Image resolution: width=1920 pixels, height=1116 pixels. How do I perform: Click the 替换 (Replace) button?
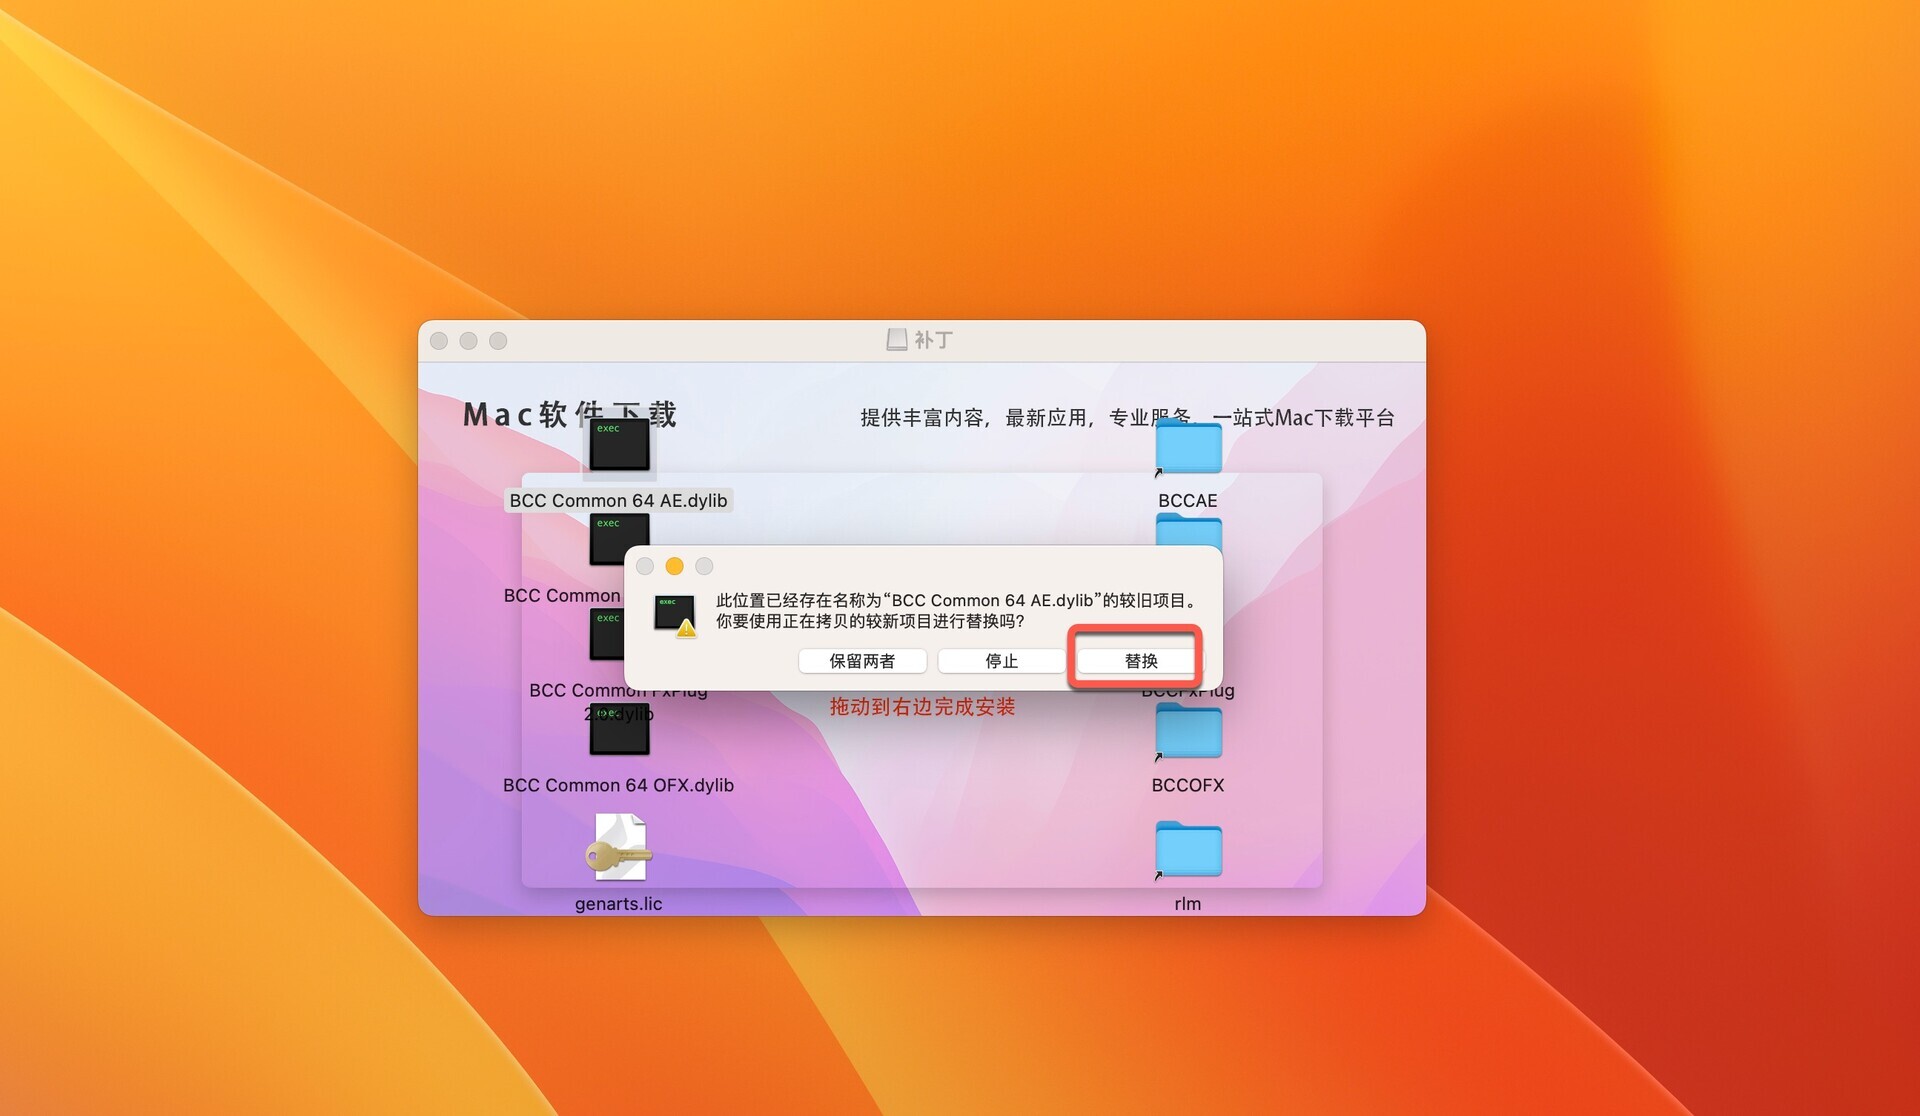1140,661
